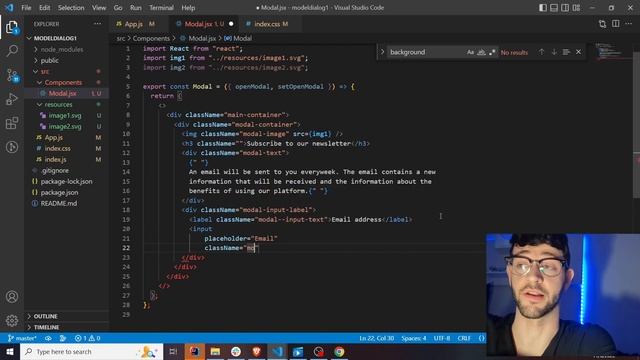
Task: Open the Help menu
Action: (188, 8)
